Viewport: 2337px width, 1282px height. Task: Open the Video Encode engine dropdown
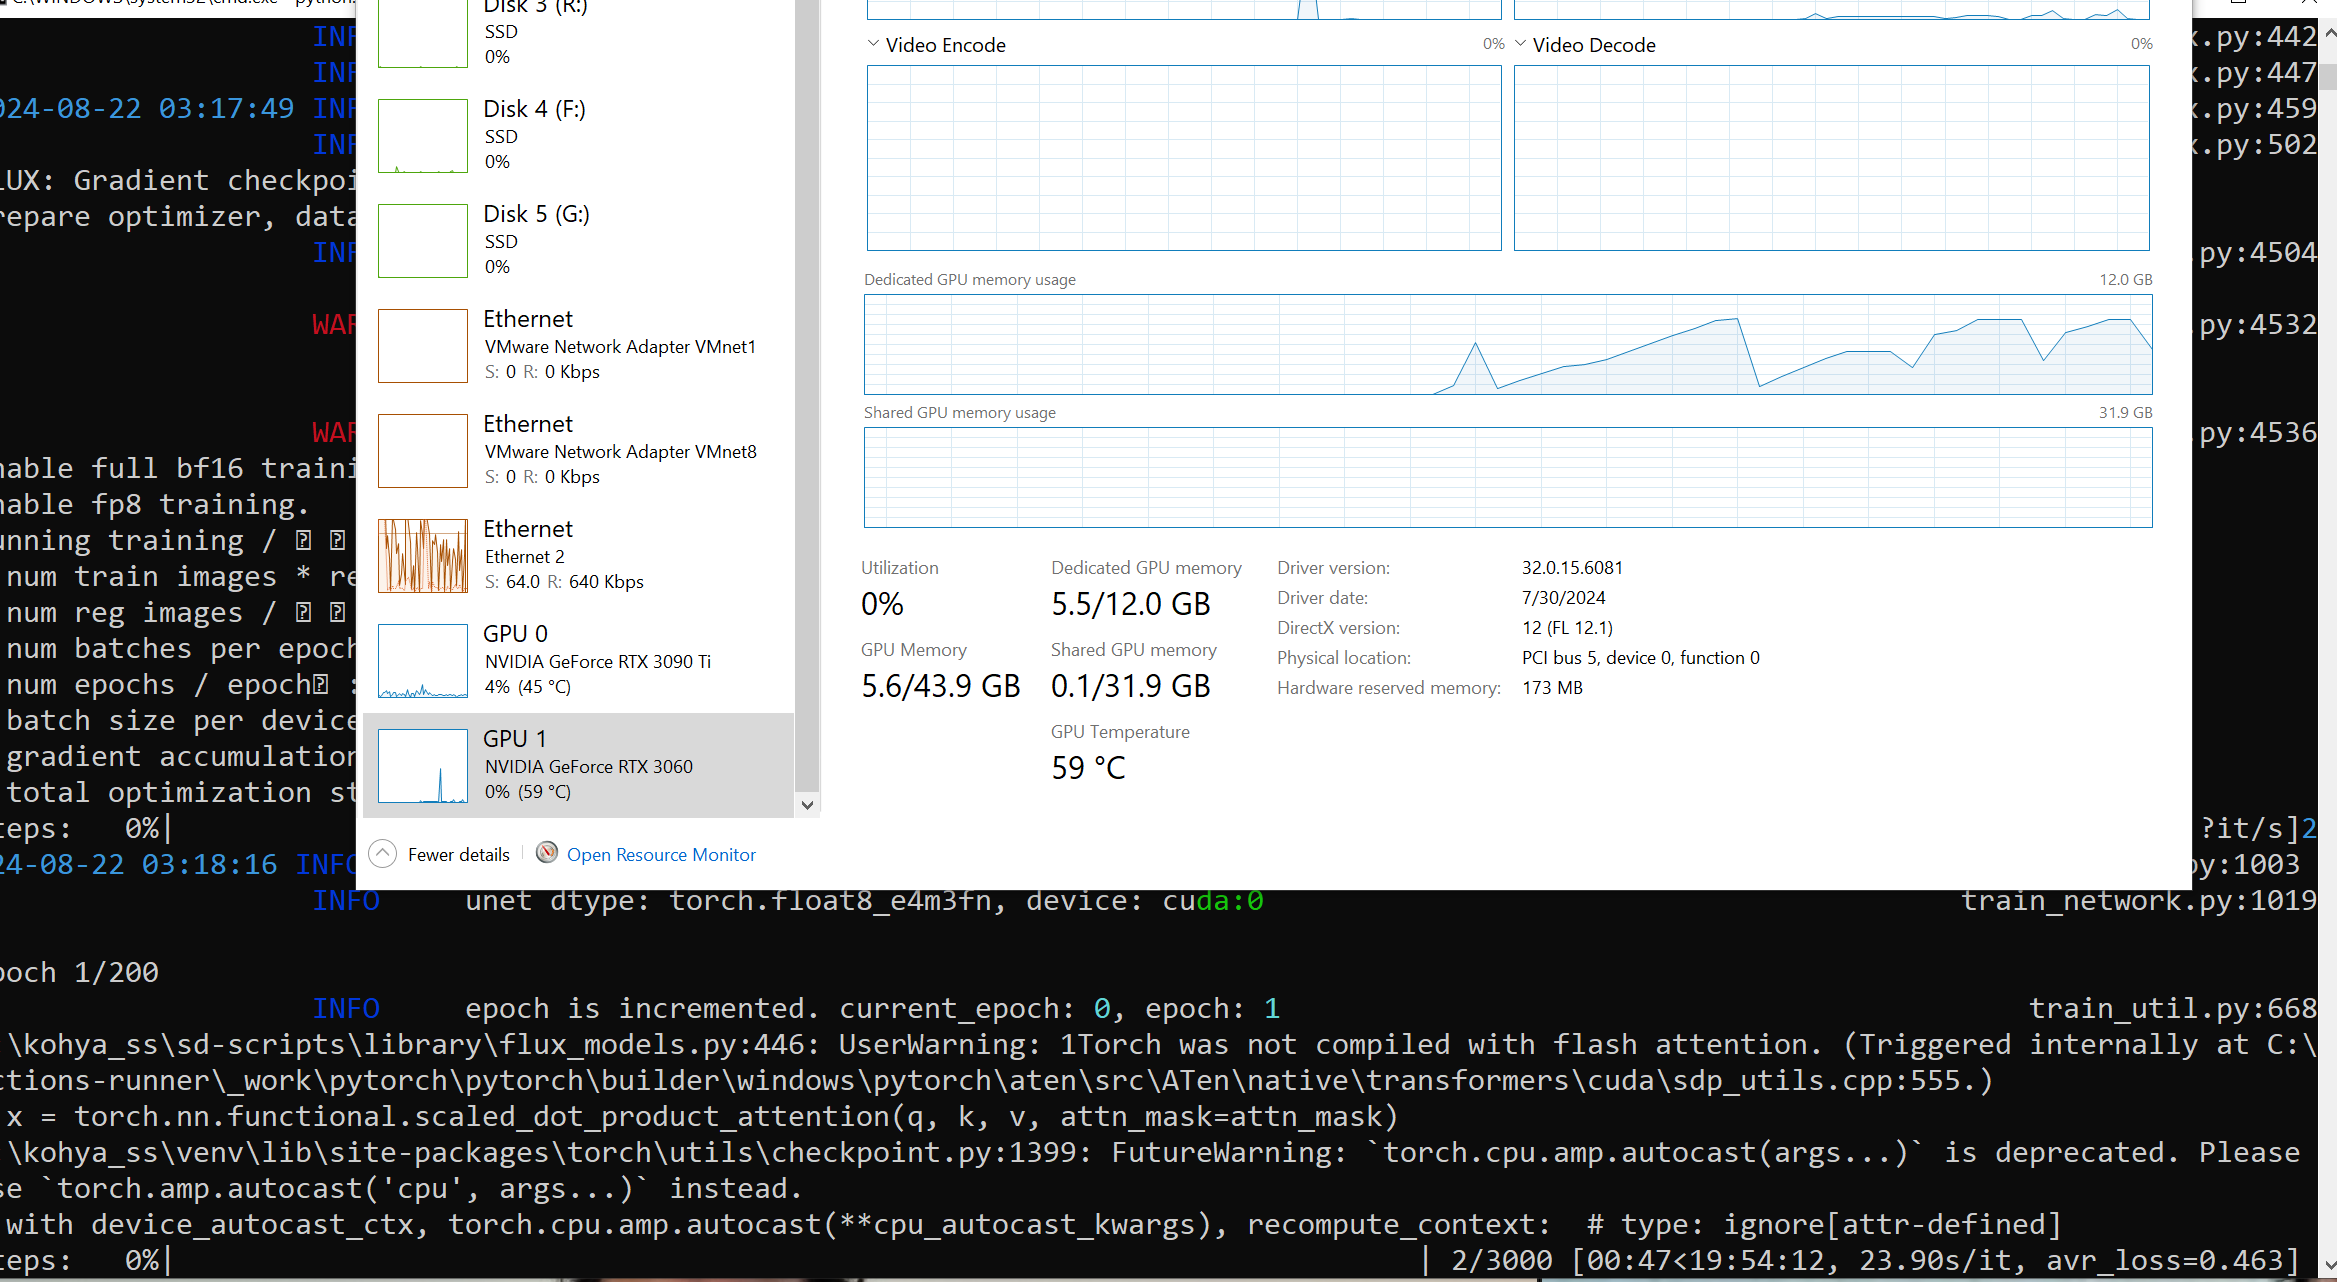873,44
